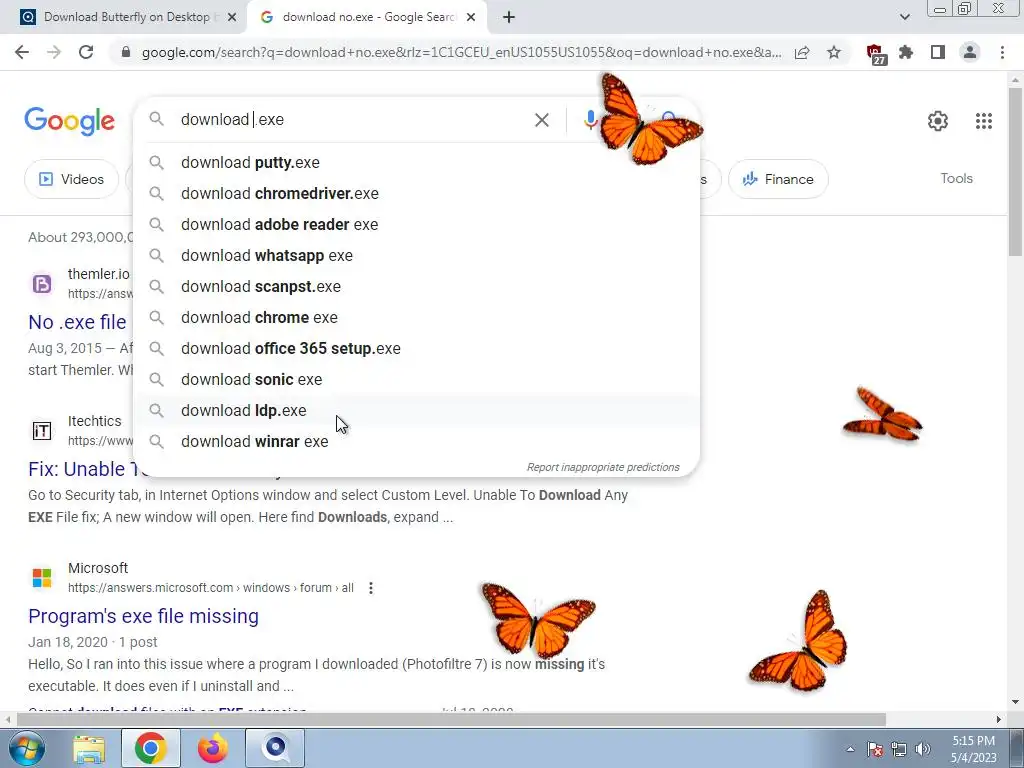Click the themler.io site favicon
This screenshot has height=768, width=1024.
pyautogui.click(x=42, y=284)
